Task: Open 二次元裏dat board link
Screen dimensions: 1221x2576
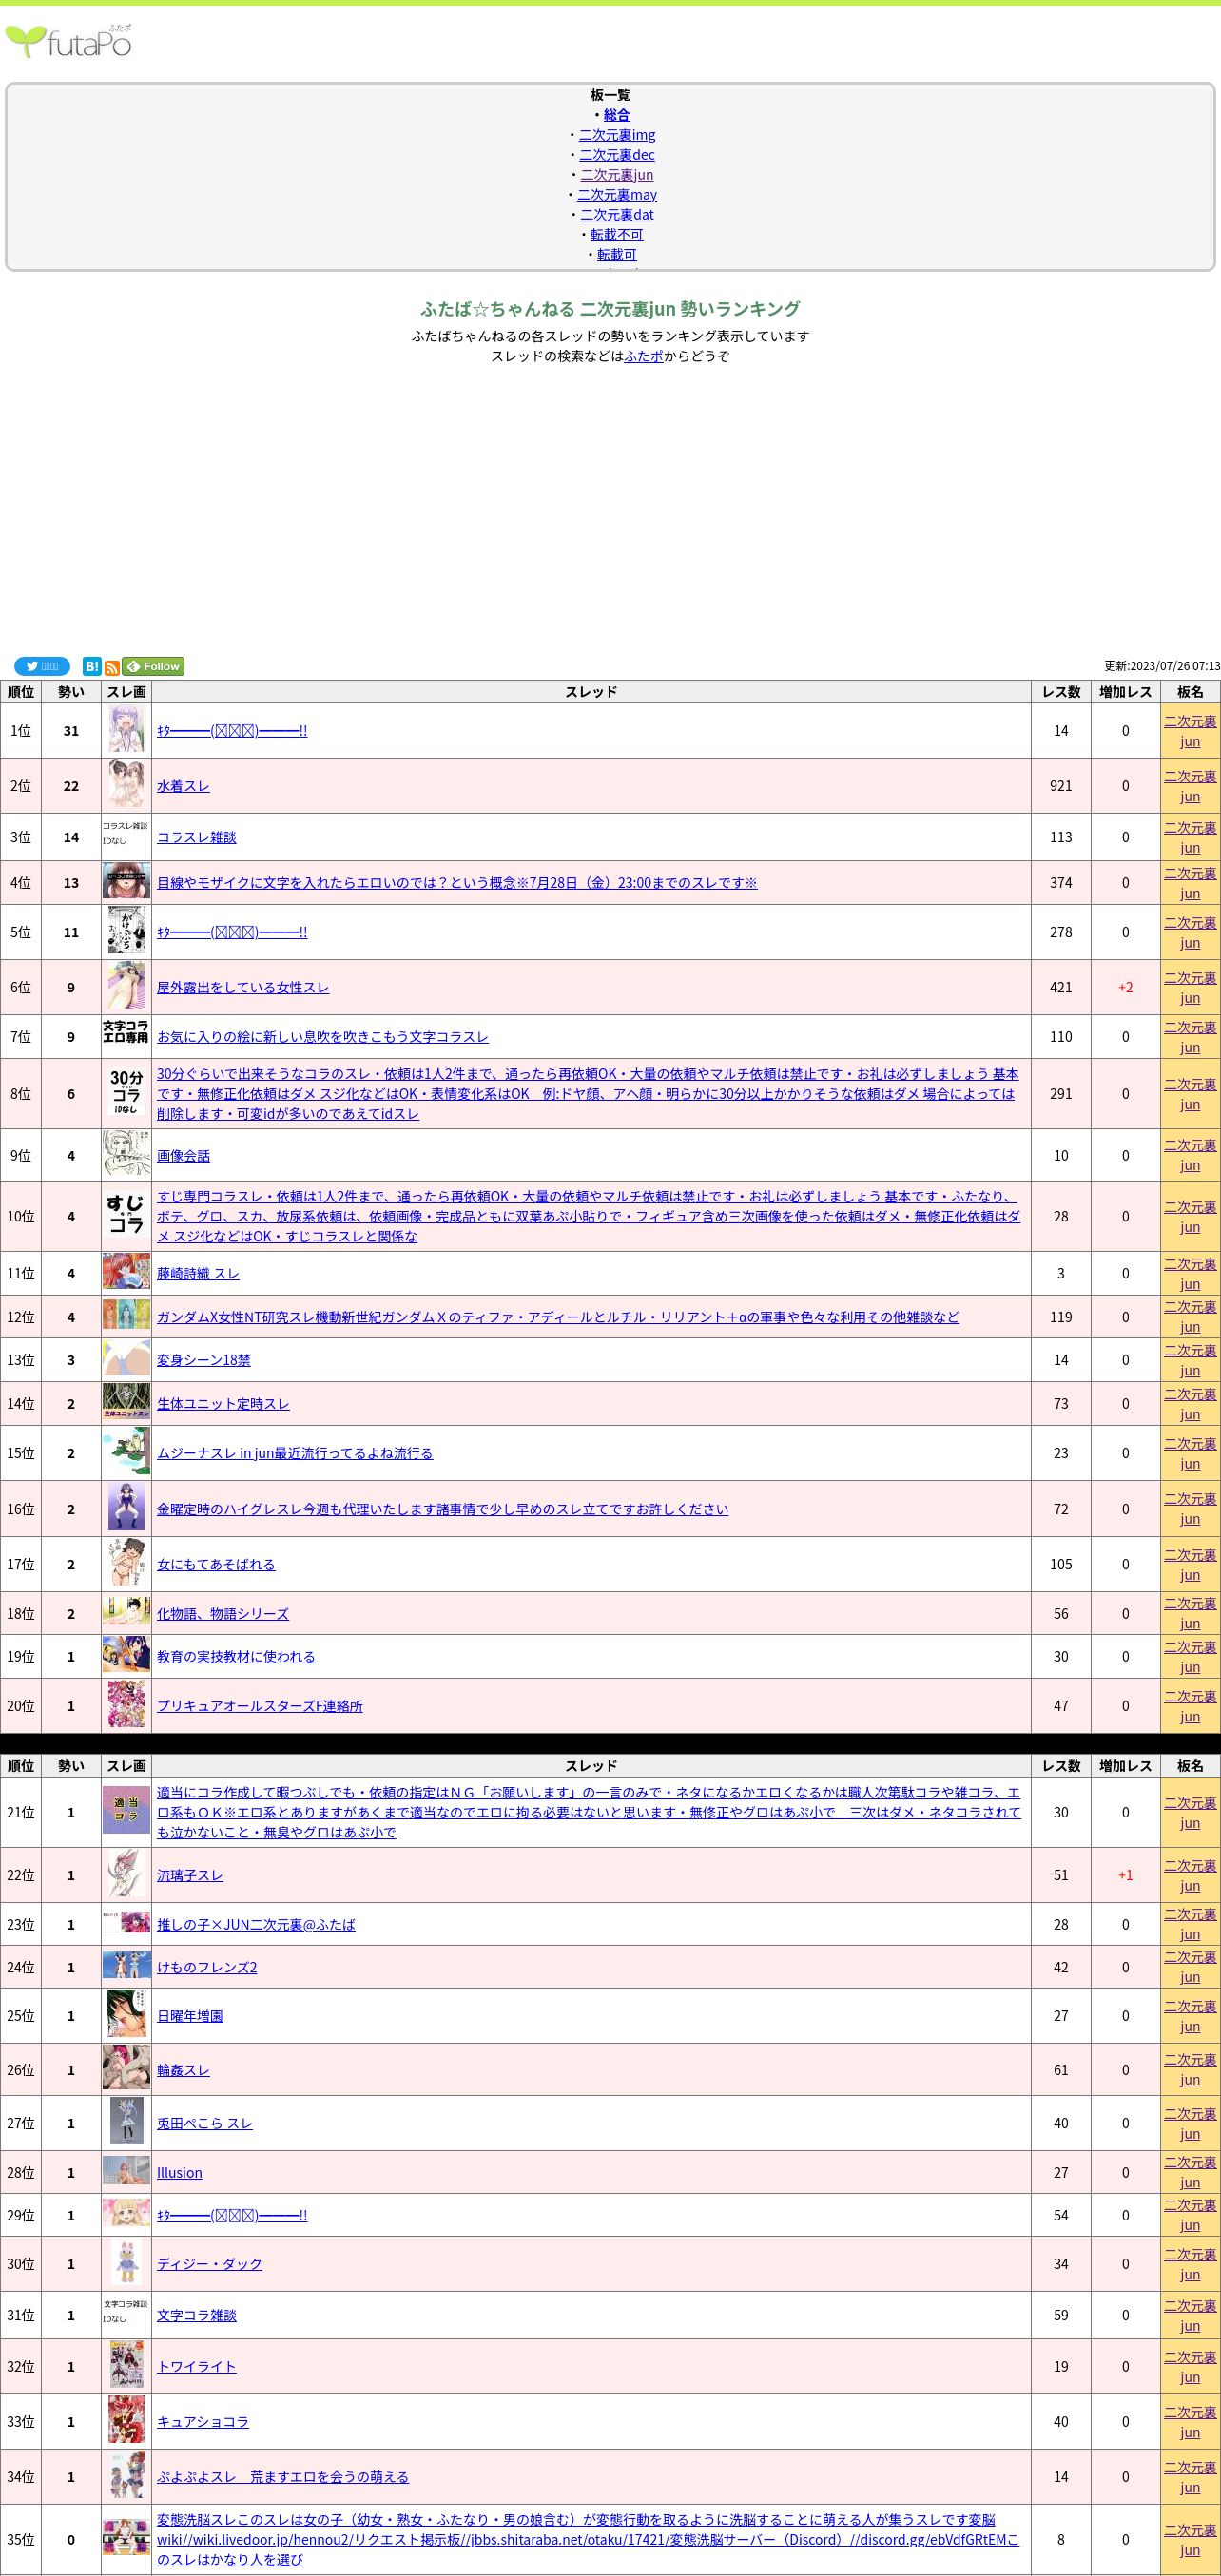Action: click(x=617, y=215)
